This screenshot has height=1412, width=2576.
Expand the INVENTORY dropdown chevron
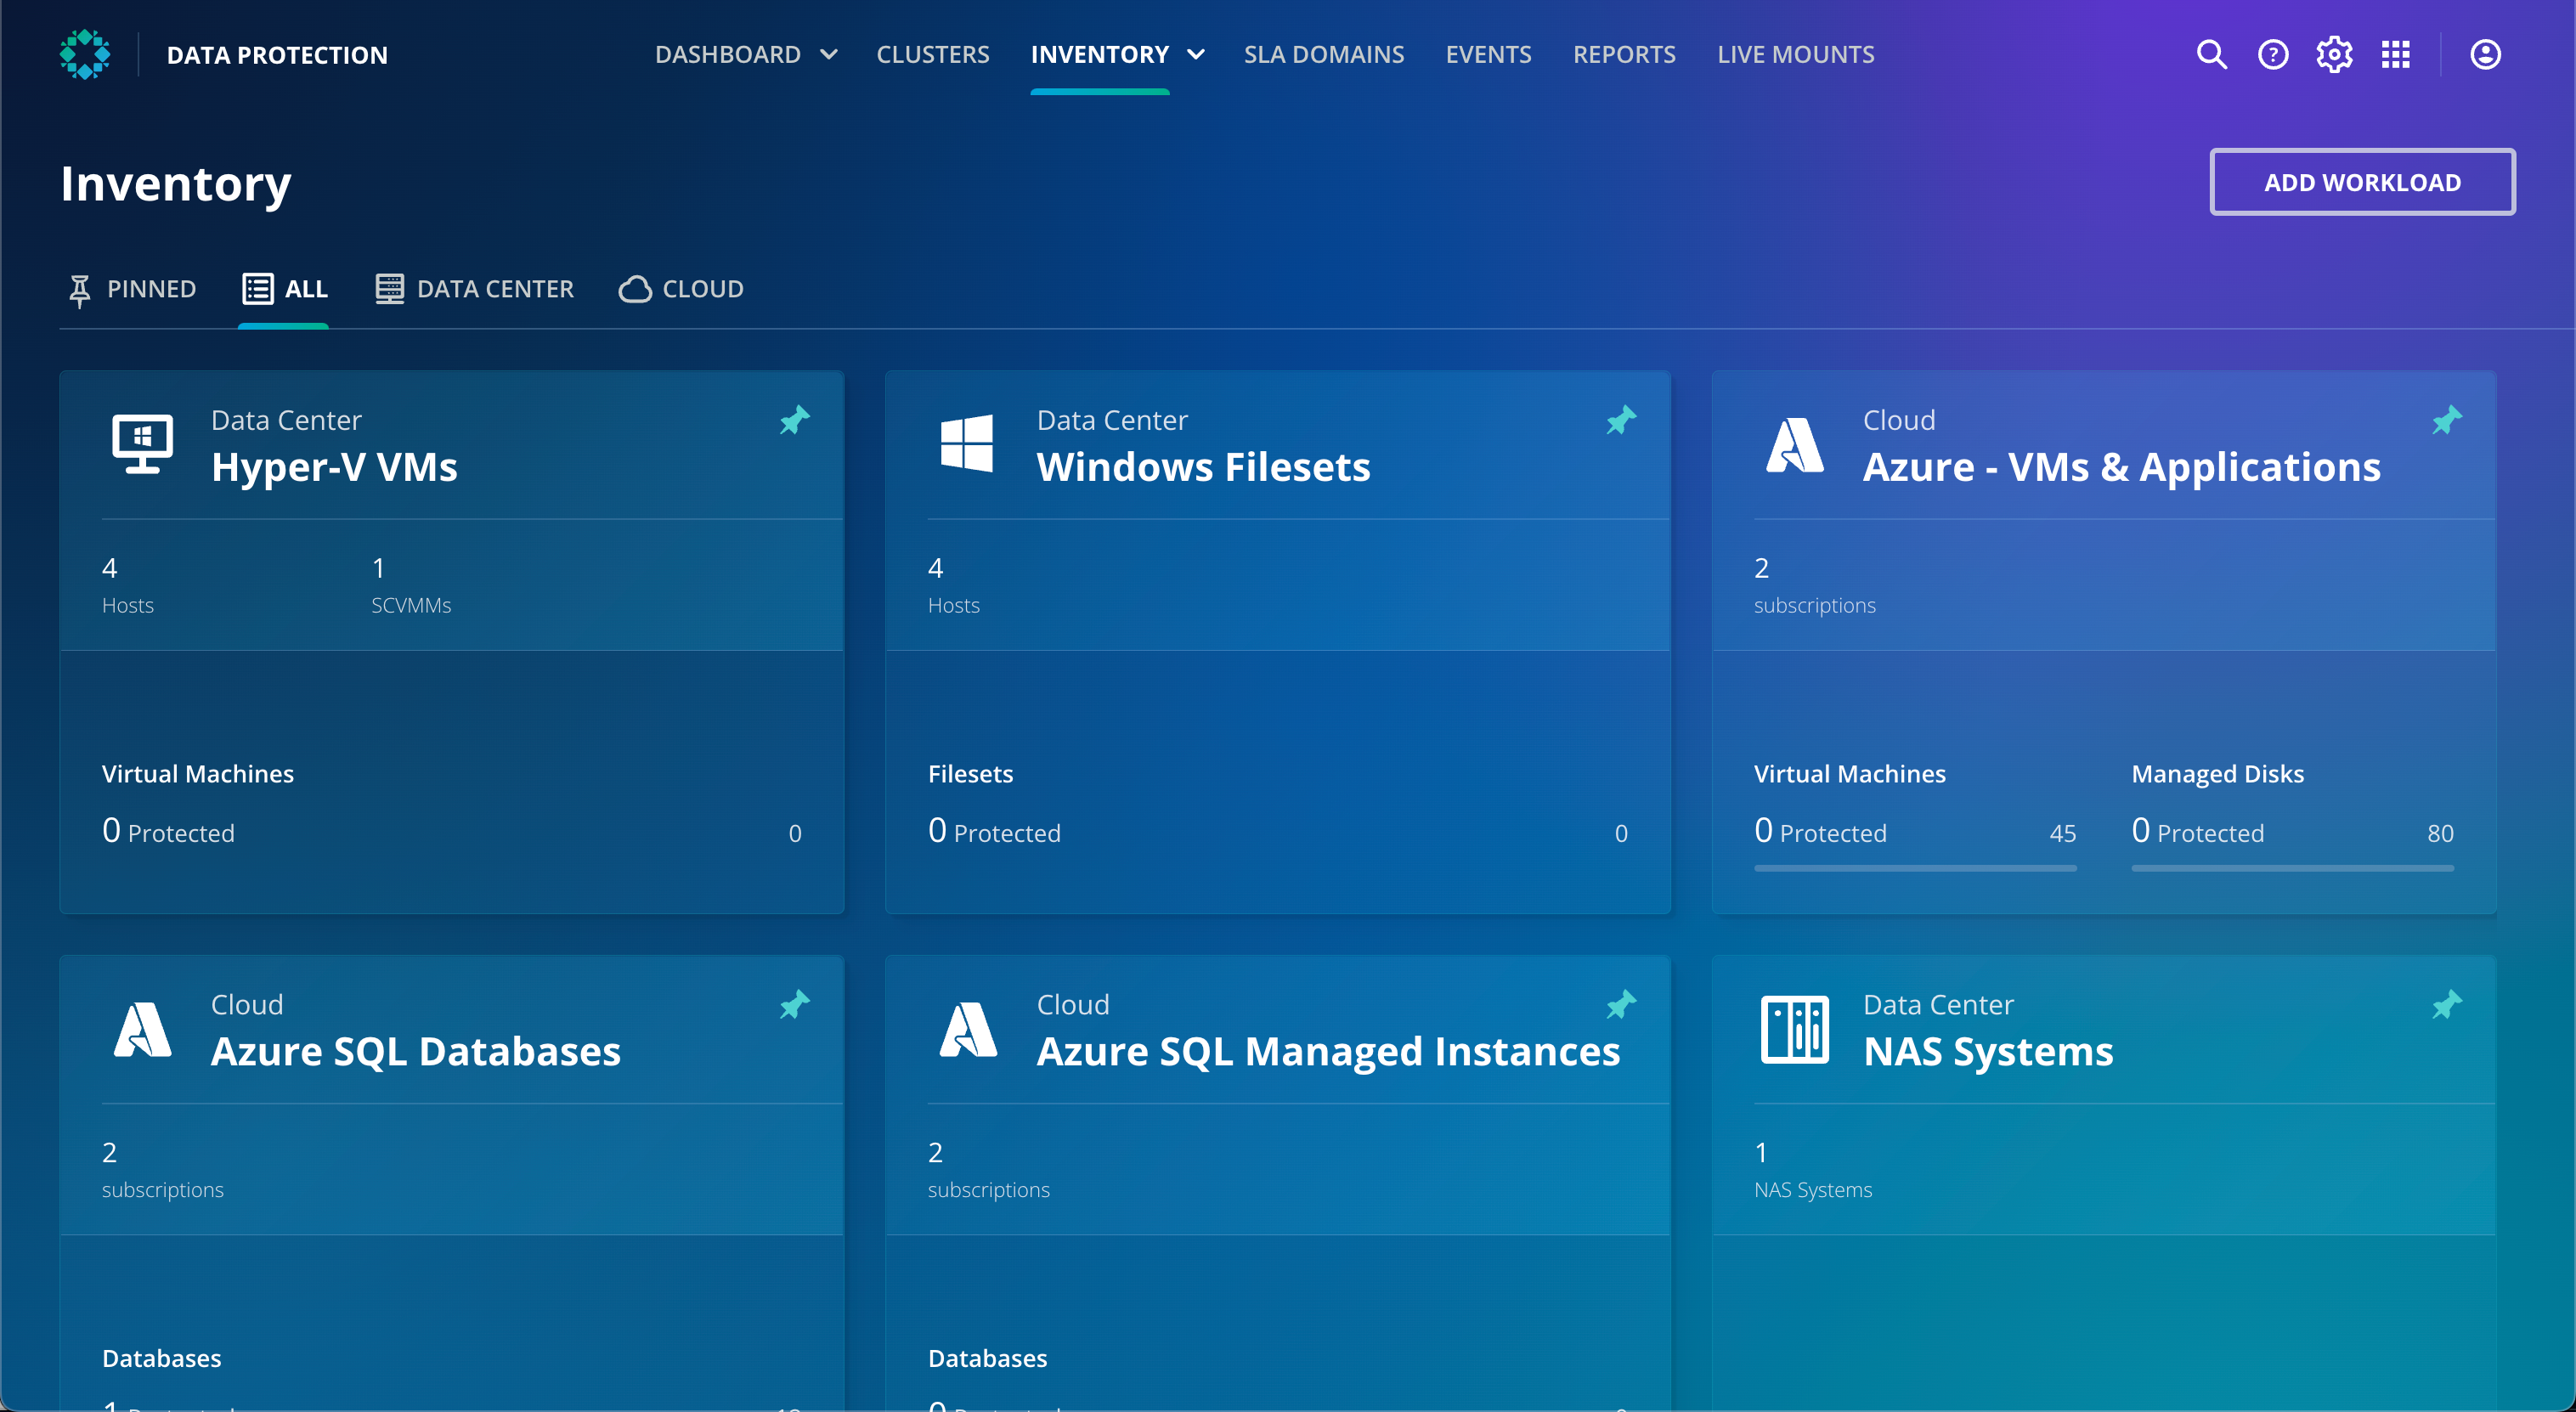pos(1196,55)
